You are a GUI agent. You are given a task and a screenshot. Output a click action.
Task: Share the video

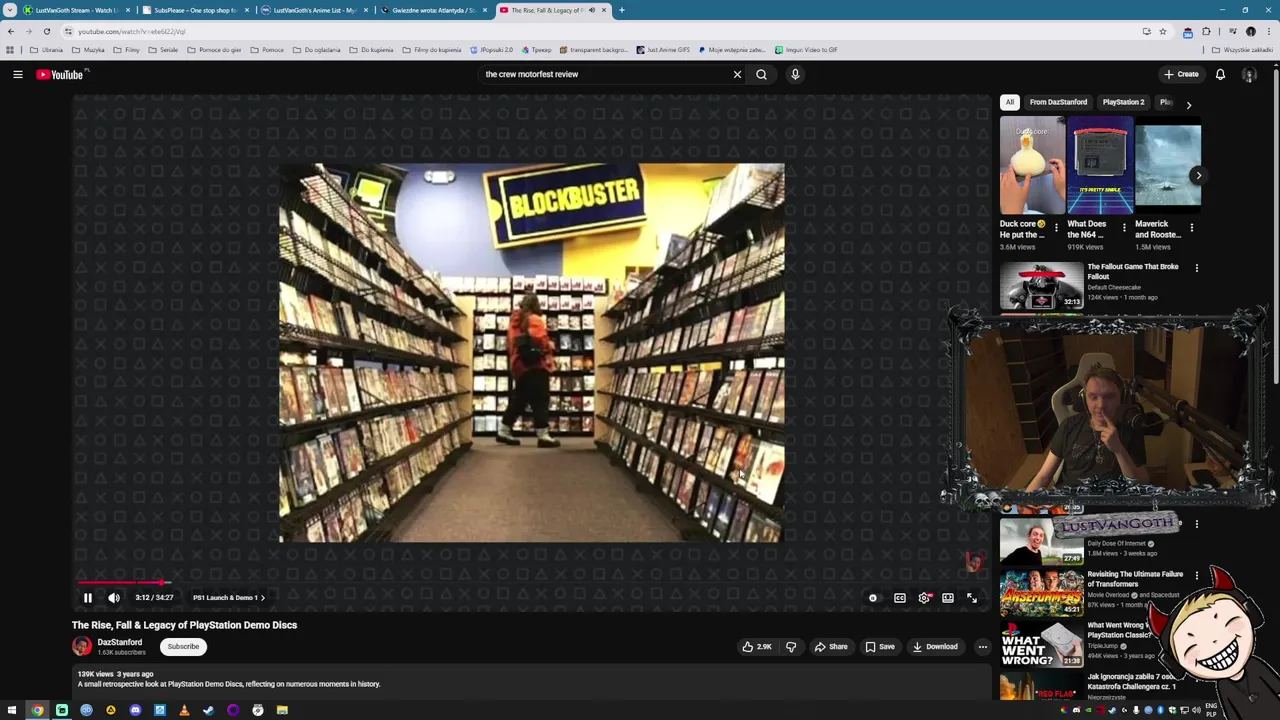pos(830,647)
